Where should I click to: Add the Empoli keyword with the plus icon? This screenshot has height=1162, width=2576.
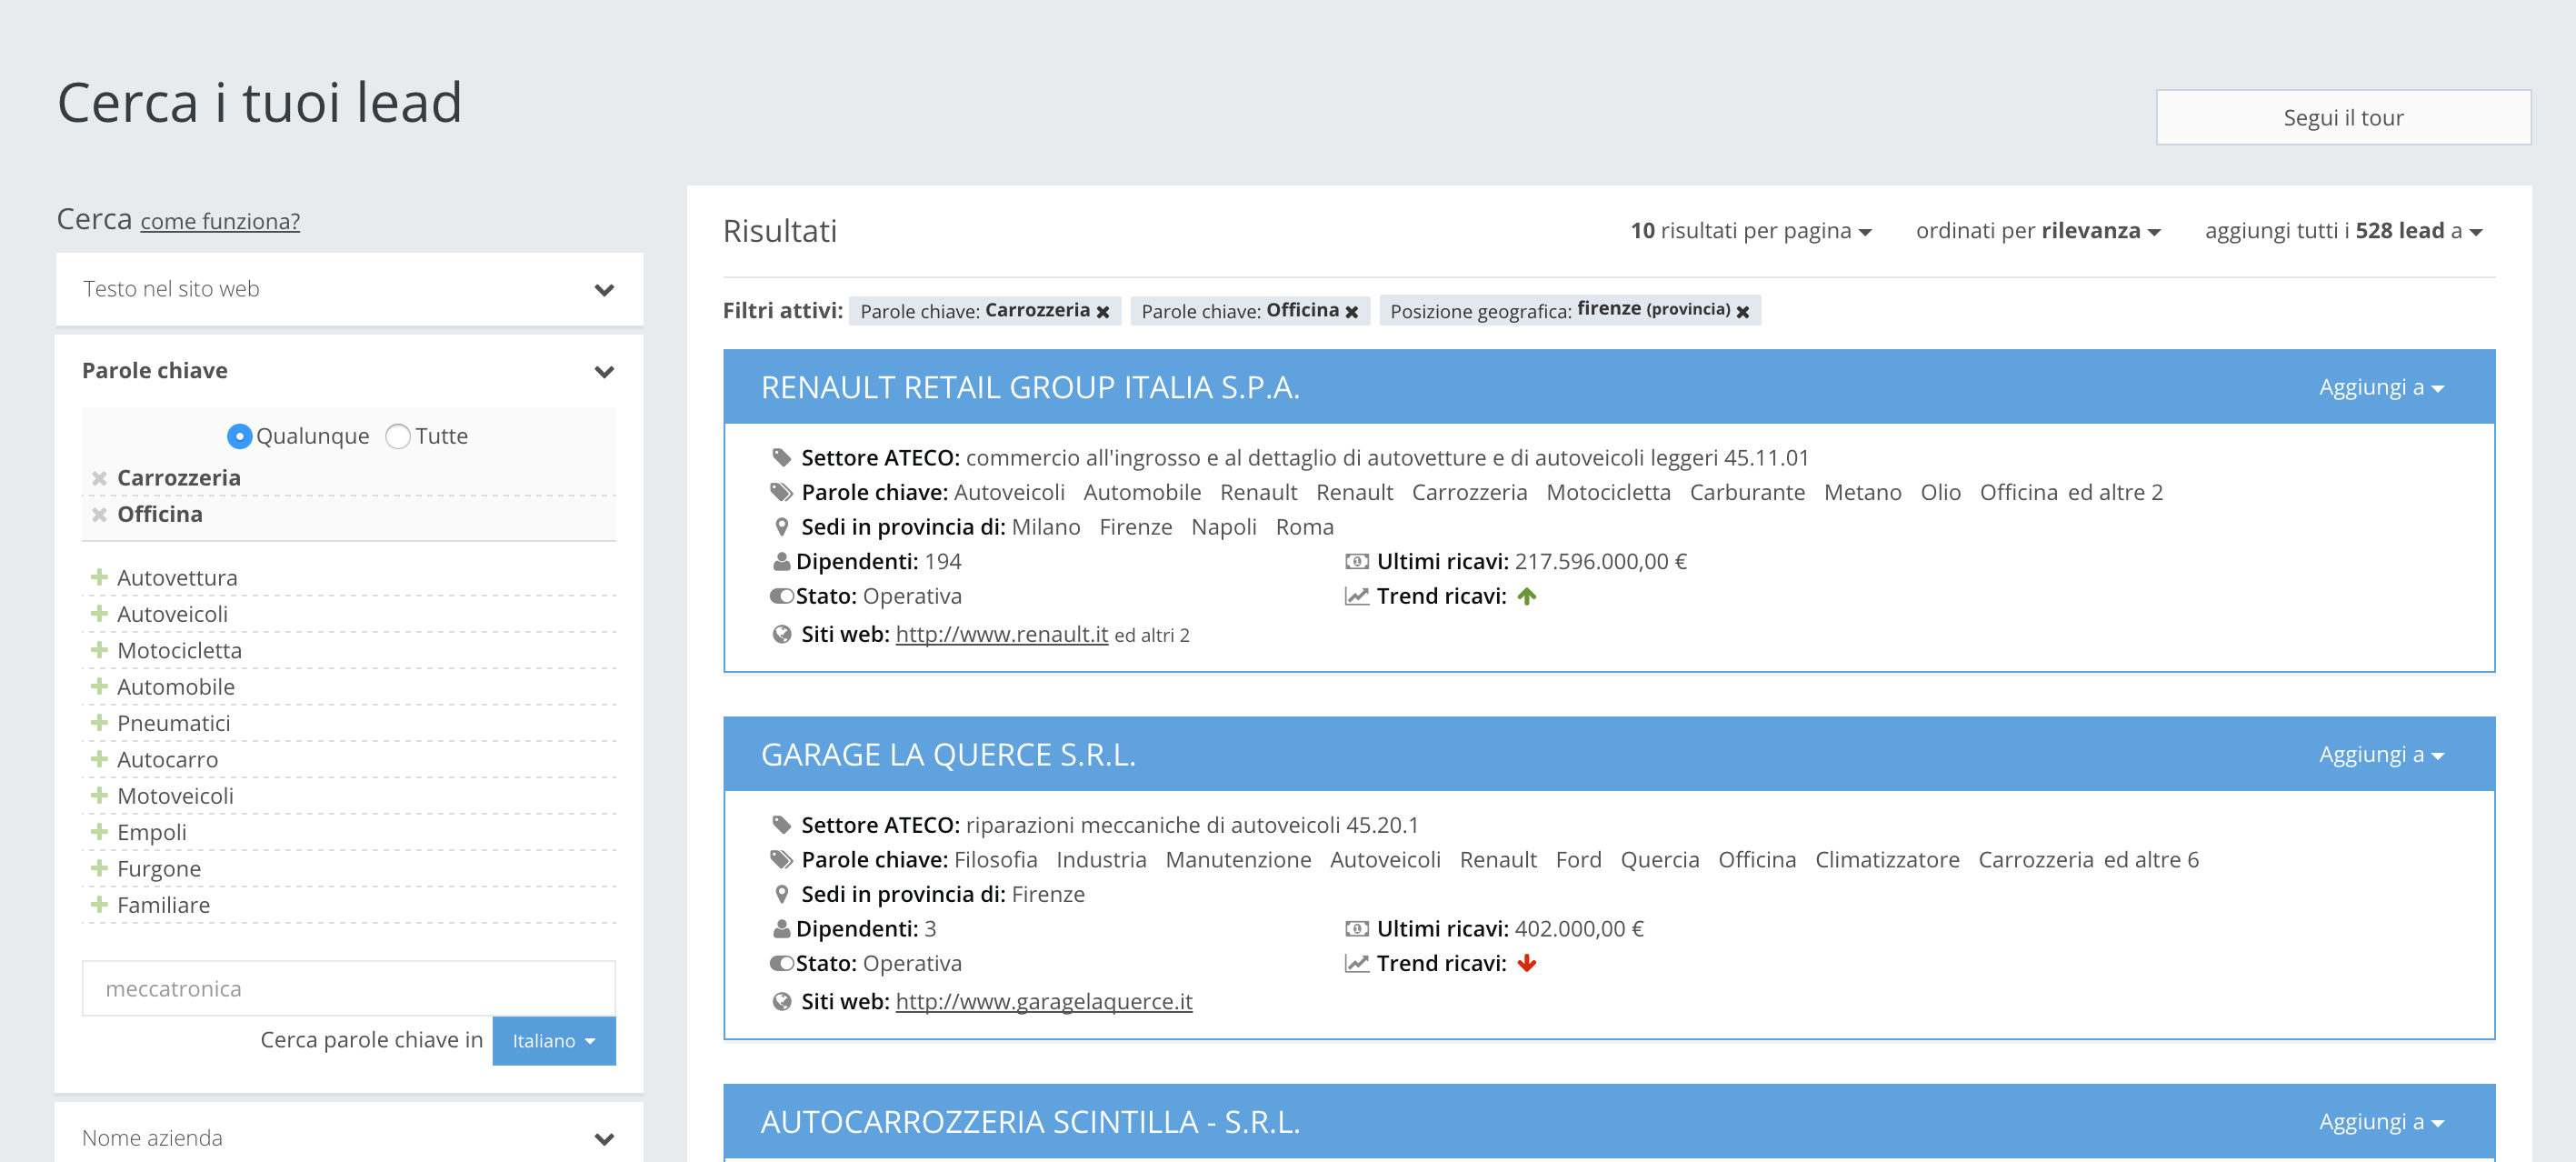pyautogui.click(x=99, y=831)
